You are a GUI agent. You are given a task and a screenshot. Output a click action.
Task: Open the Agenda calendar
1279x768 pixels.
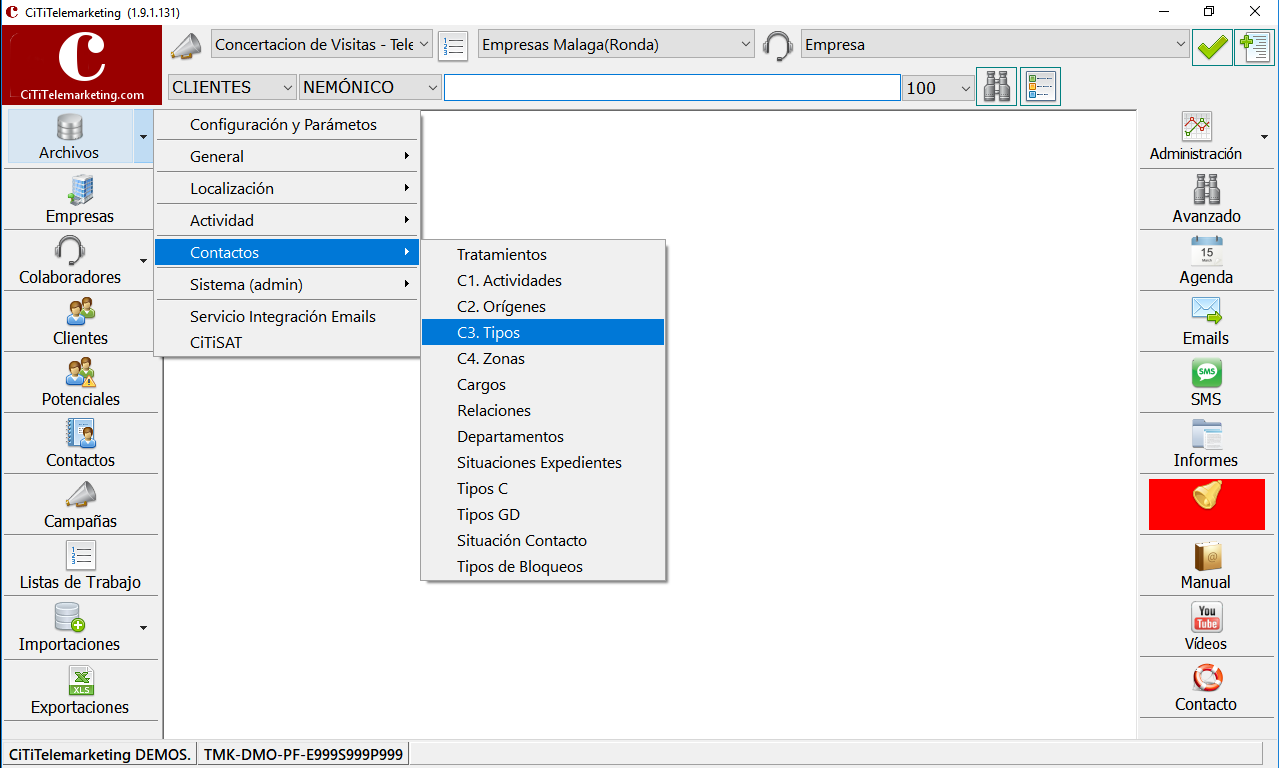point(1206,260)
